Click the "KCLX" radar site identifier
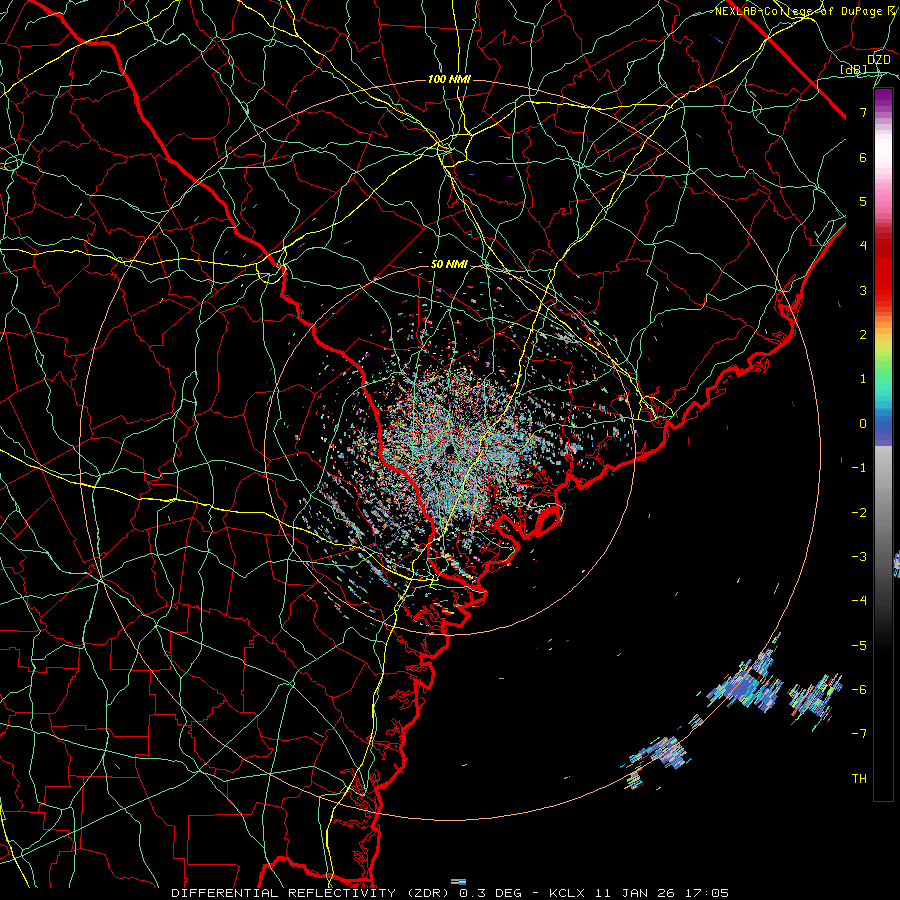 point(567,893)
